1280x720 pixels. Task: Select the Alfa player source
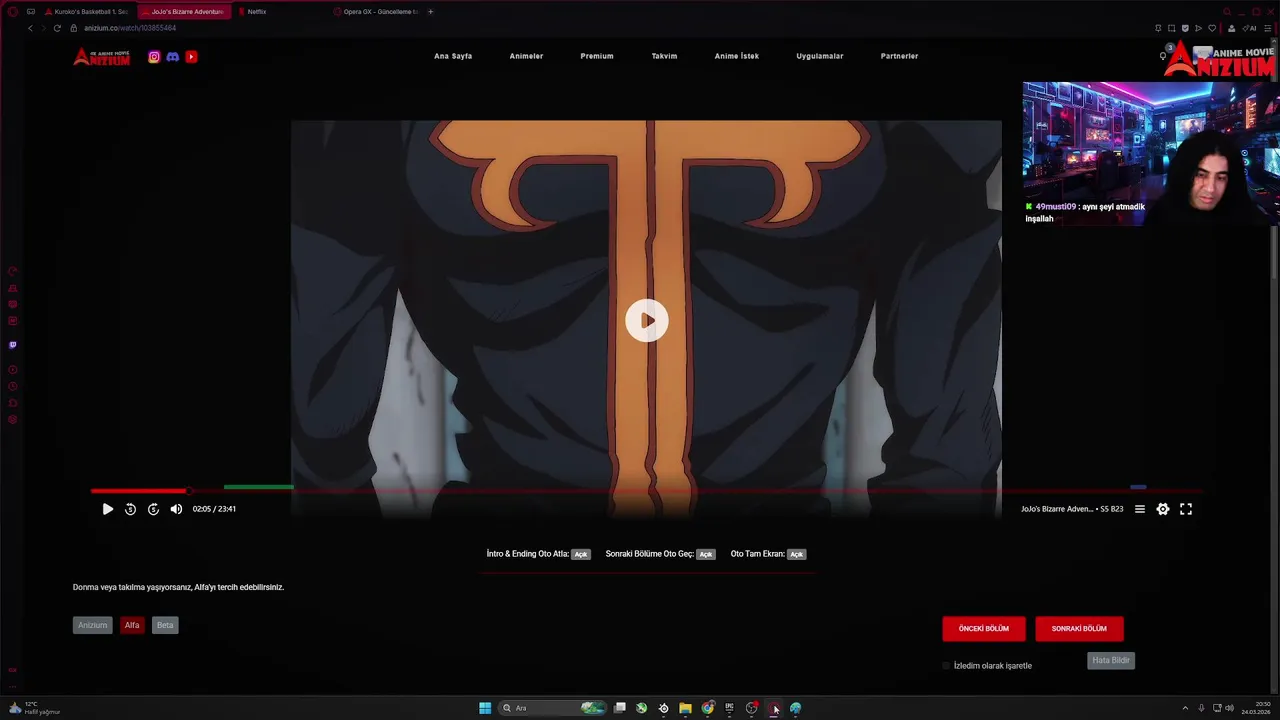[x=132, y=625]
